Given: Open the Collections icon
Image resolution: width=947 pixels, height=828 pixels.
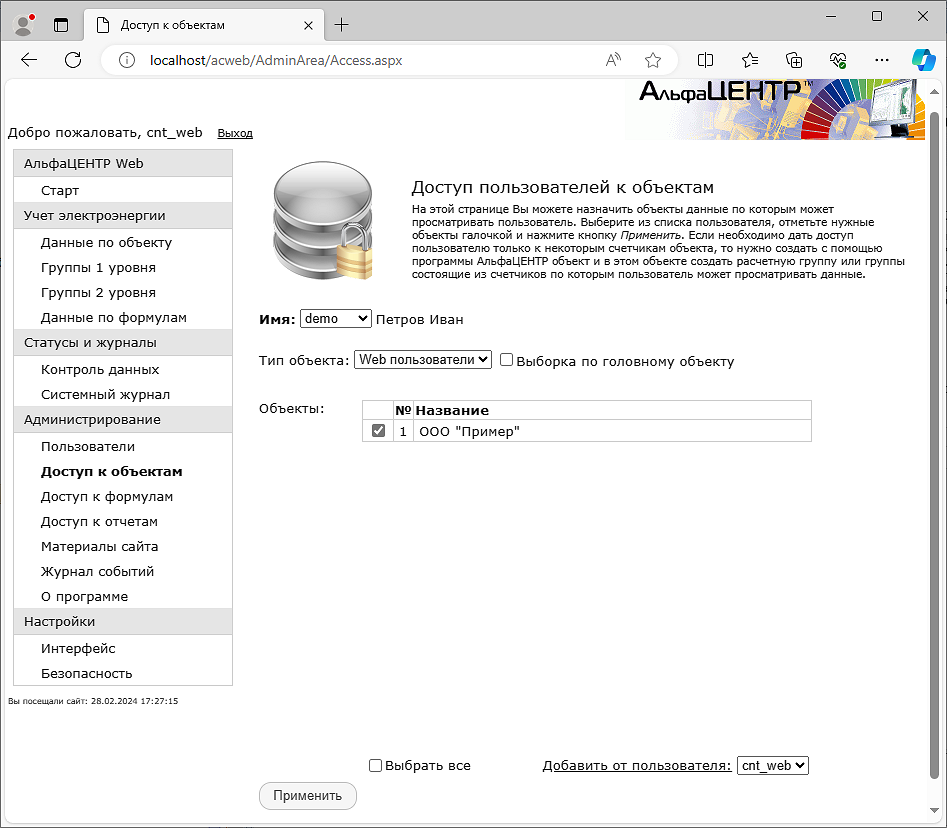Looking at the screenshot, I should click(794, 60).
